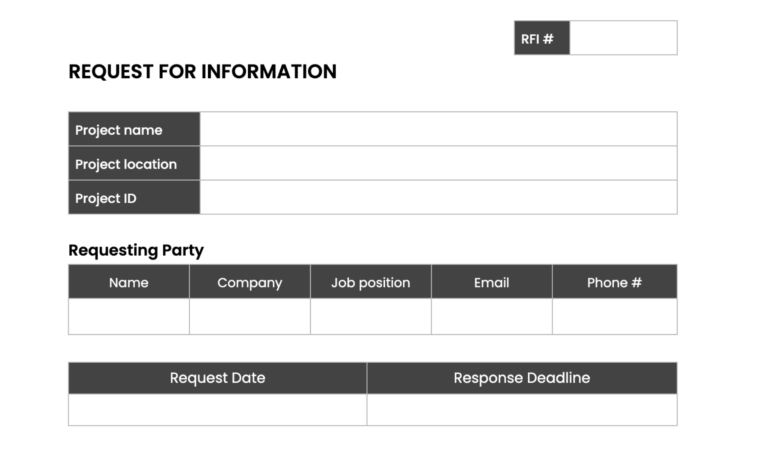Click the Project ID input field
Image resolution: width=768 pixels, height=450 pixels.
(438, 197)
